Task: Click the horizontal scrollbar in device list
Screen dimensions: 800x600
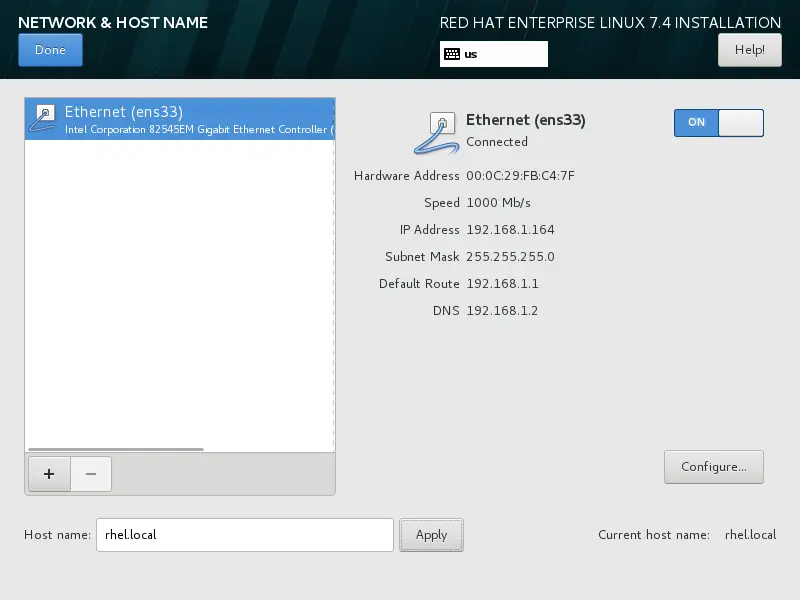Action: click(116, 449)
